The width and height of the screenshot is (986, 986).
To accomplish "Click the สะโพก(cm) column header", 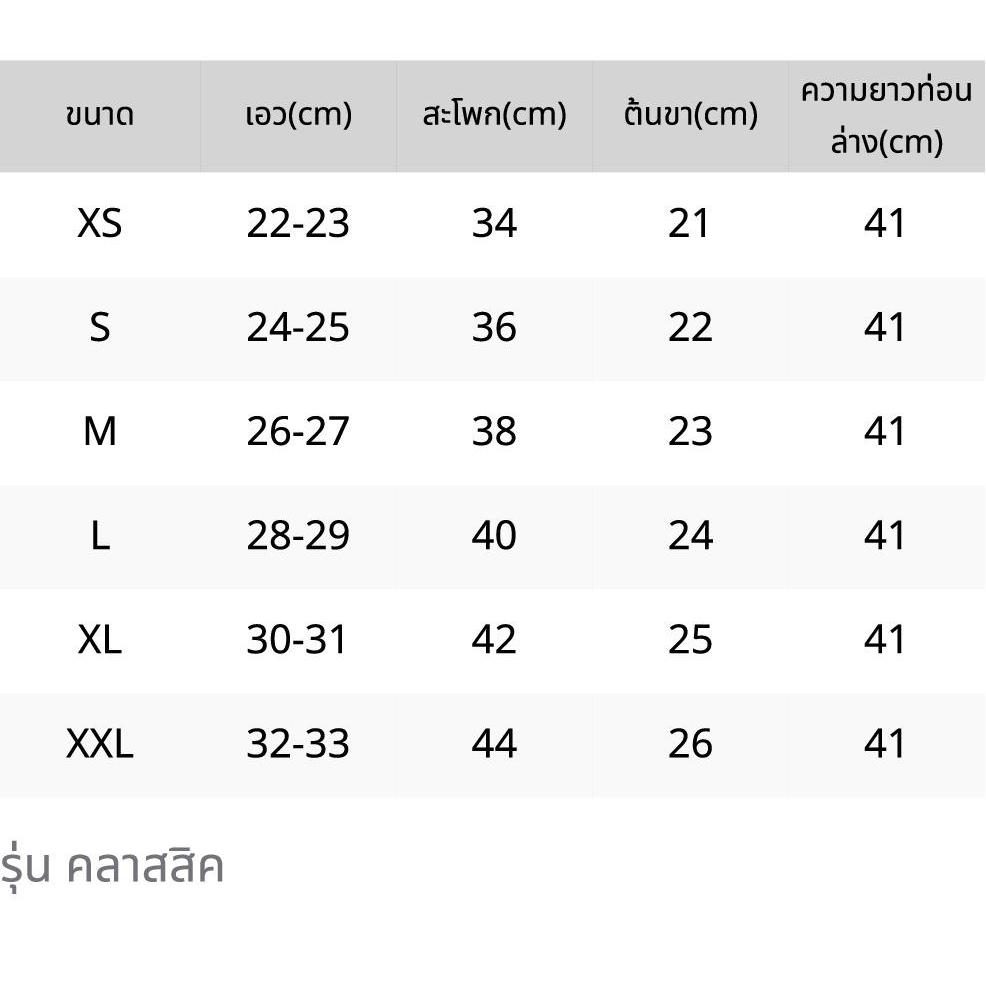I will (494, 115).
